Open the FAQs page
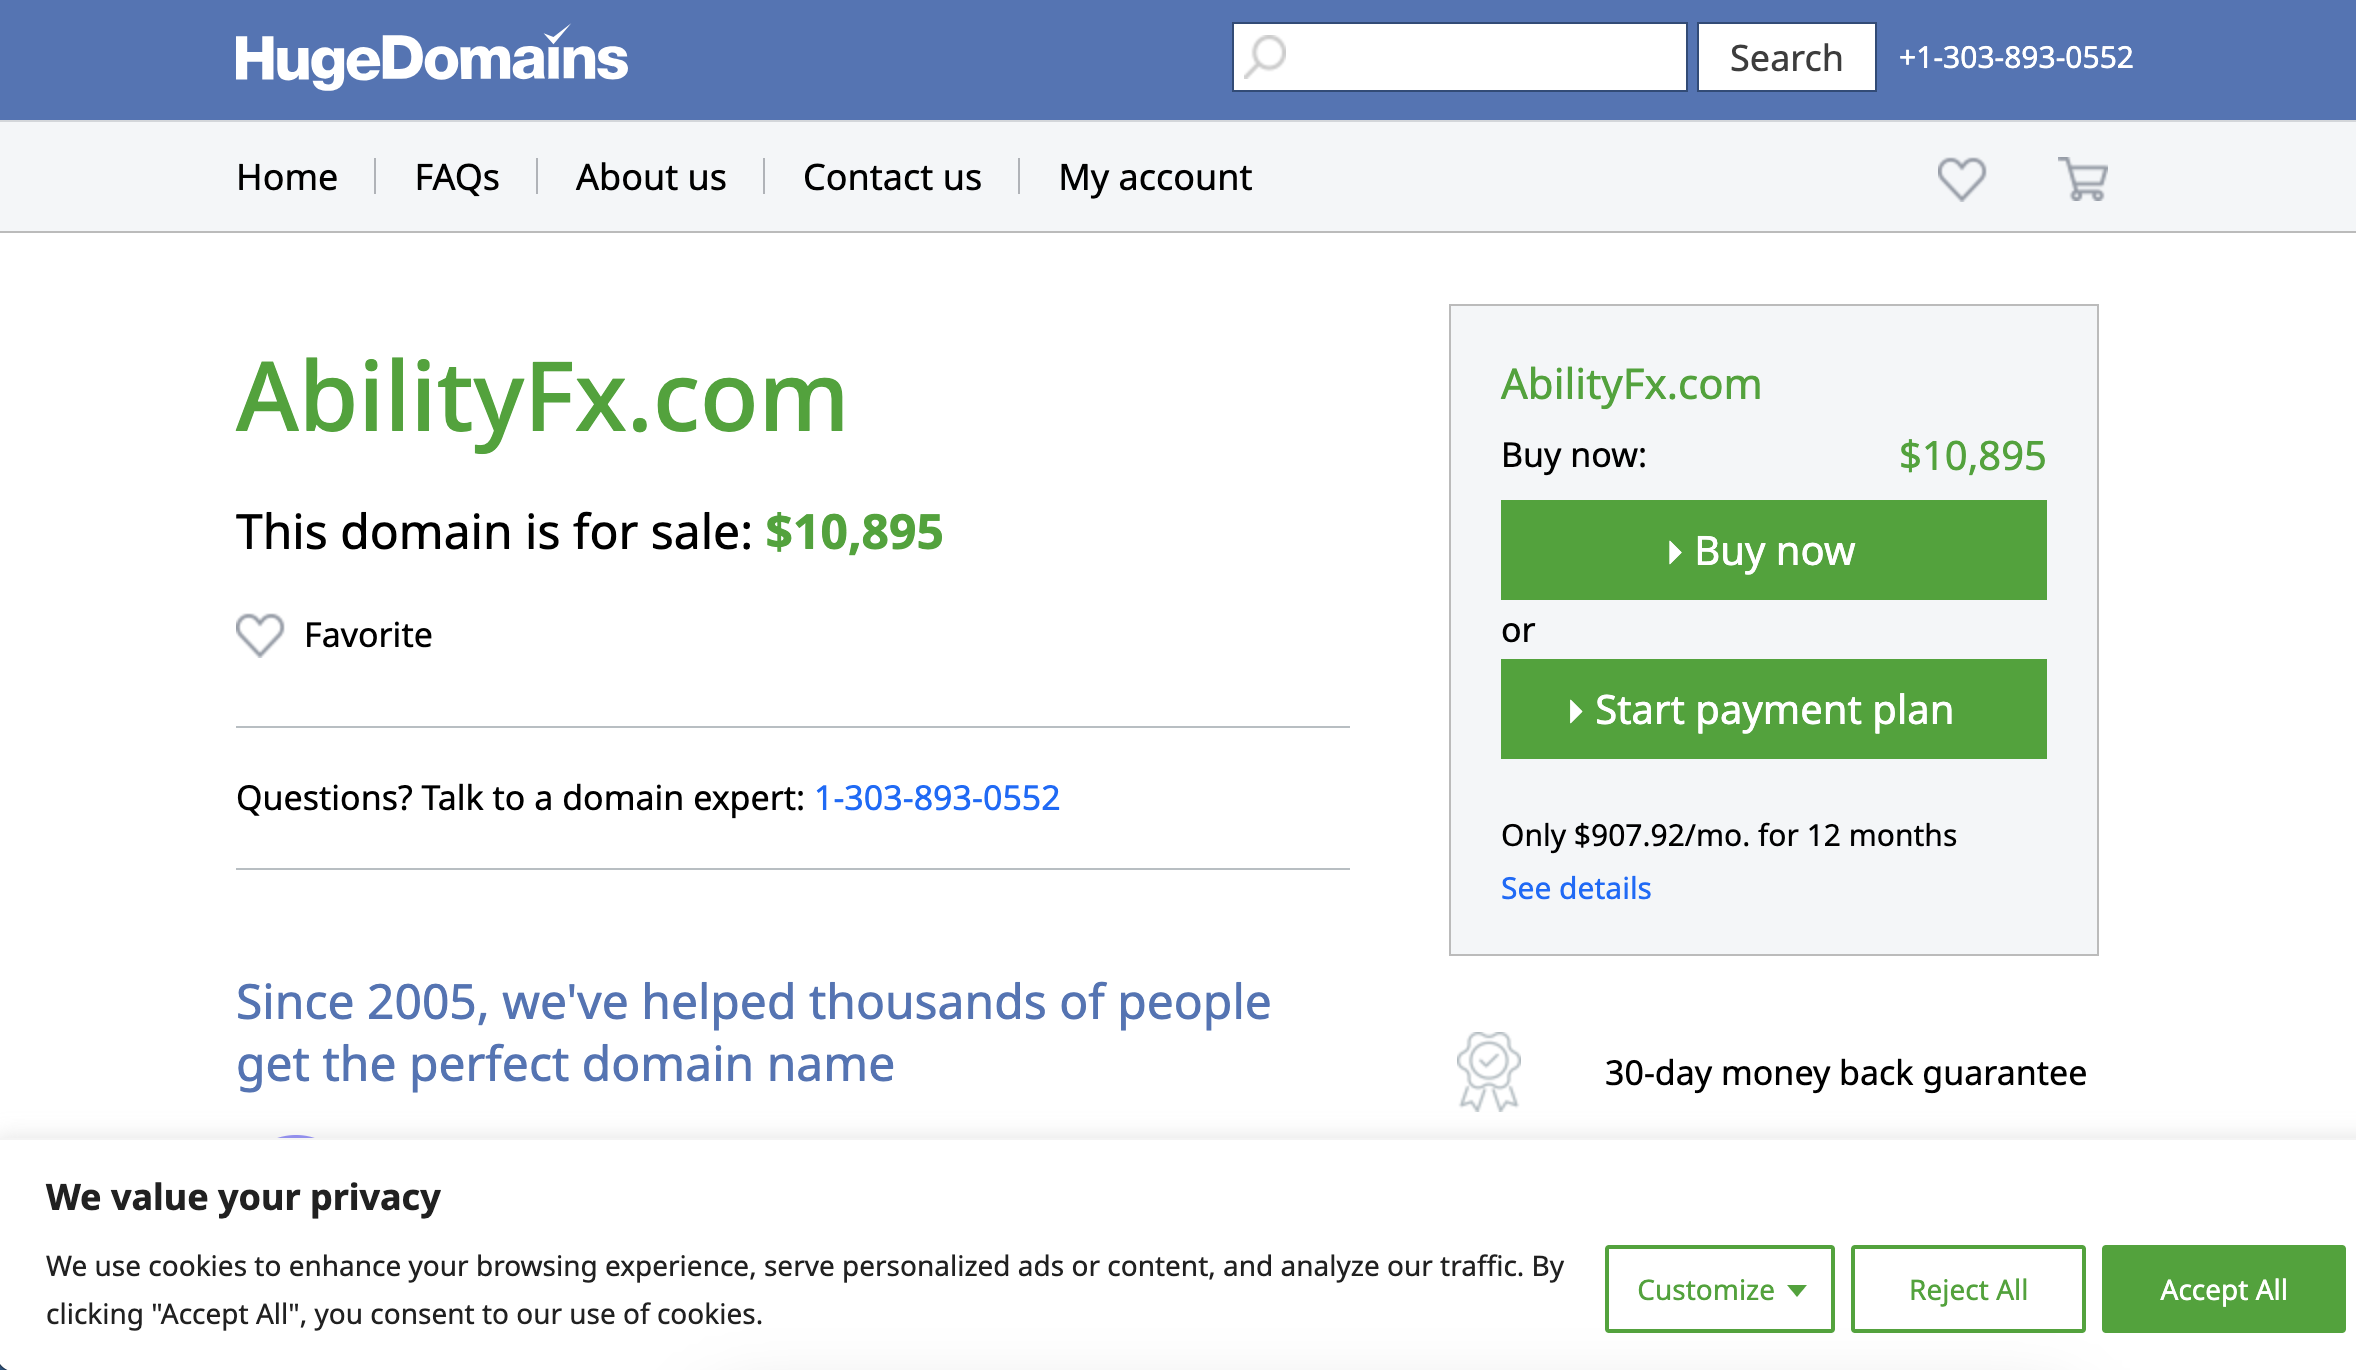Viewport: 2356px width, 1370px height. click(x=457, y=177)
